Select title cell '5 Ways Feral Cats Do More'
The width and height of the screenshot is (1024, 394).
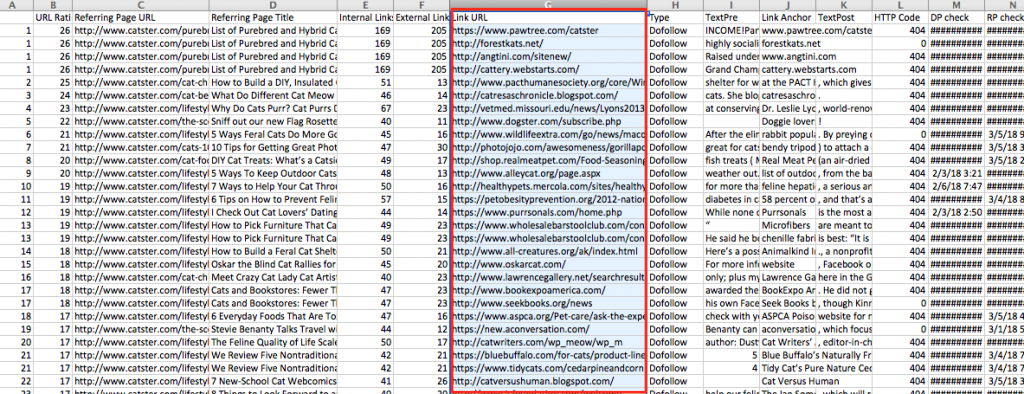tap(274, 135)
